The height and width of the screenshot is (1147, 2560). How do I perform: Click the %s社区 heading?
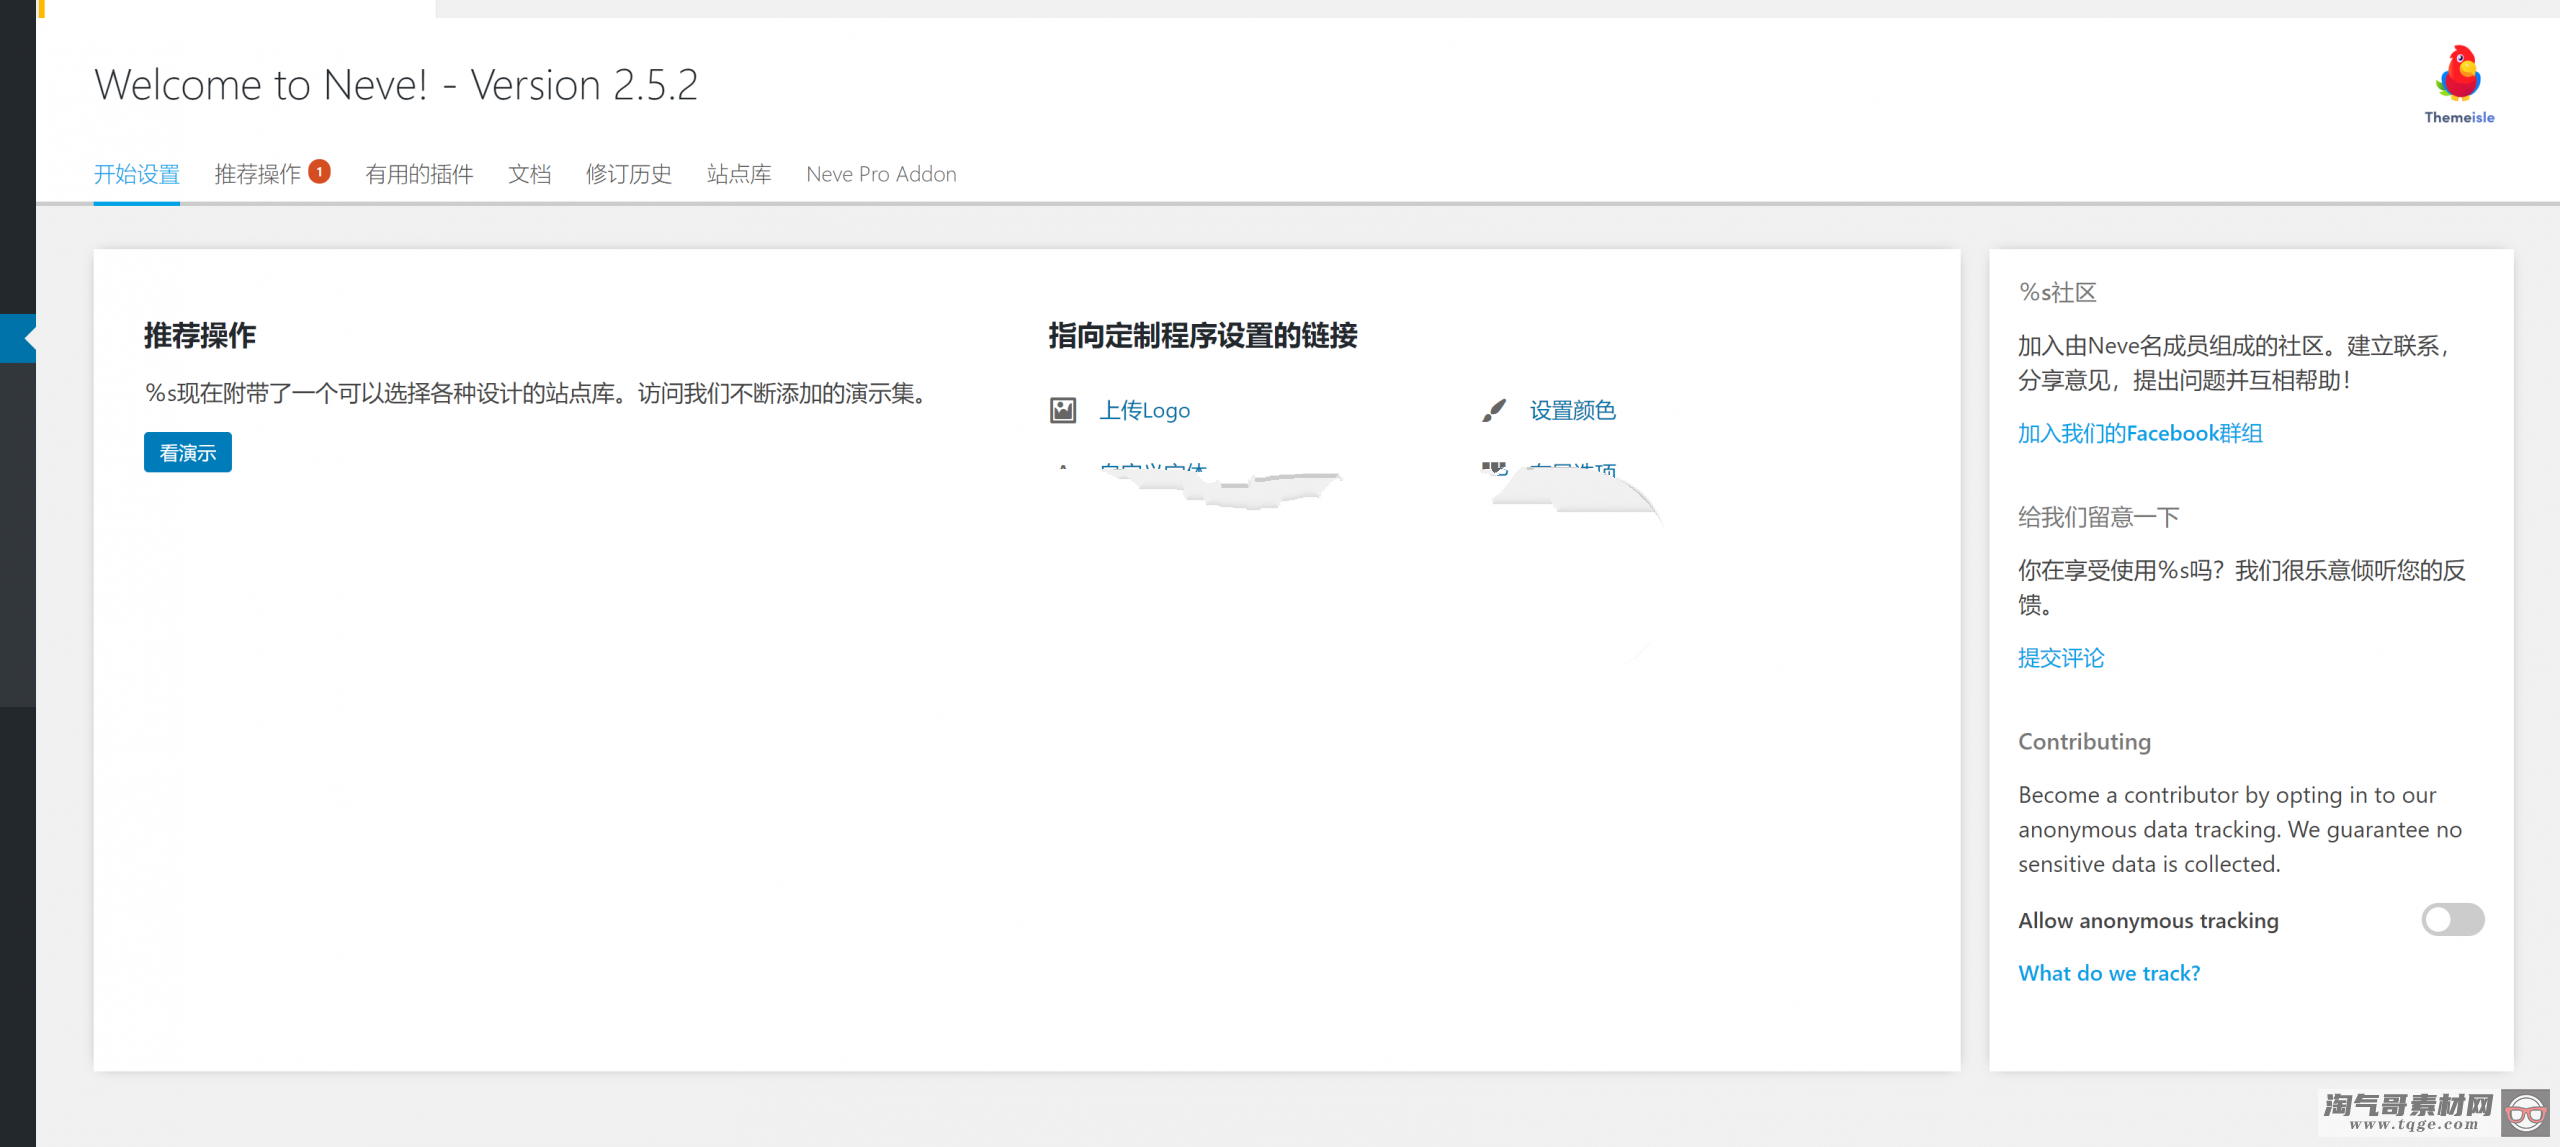2057,292
